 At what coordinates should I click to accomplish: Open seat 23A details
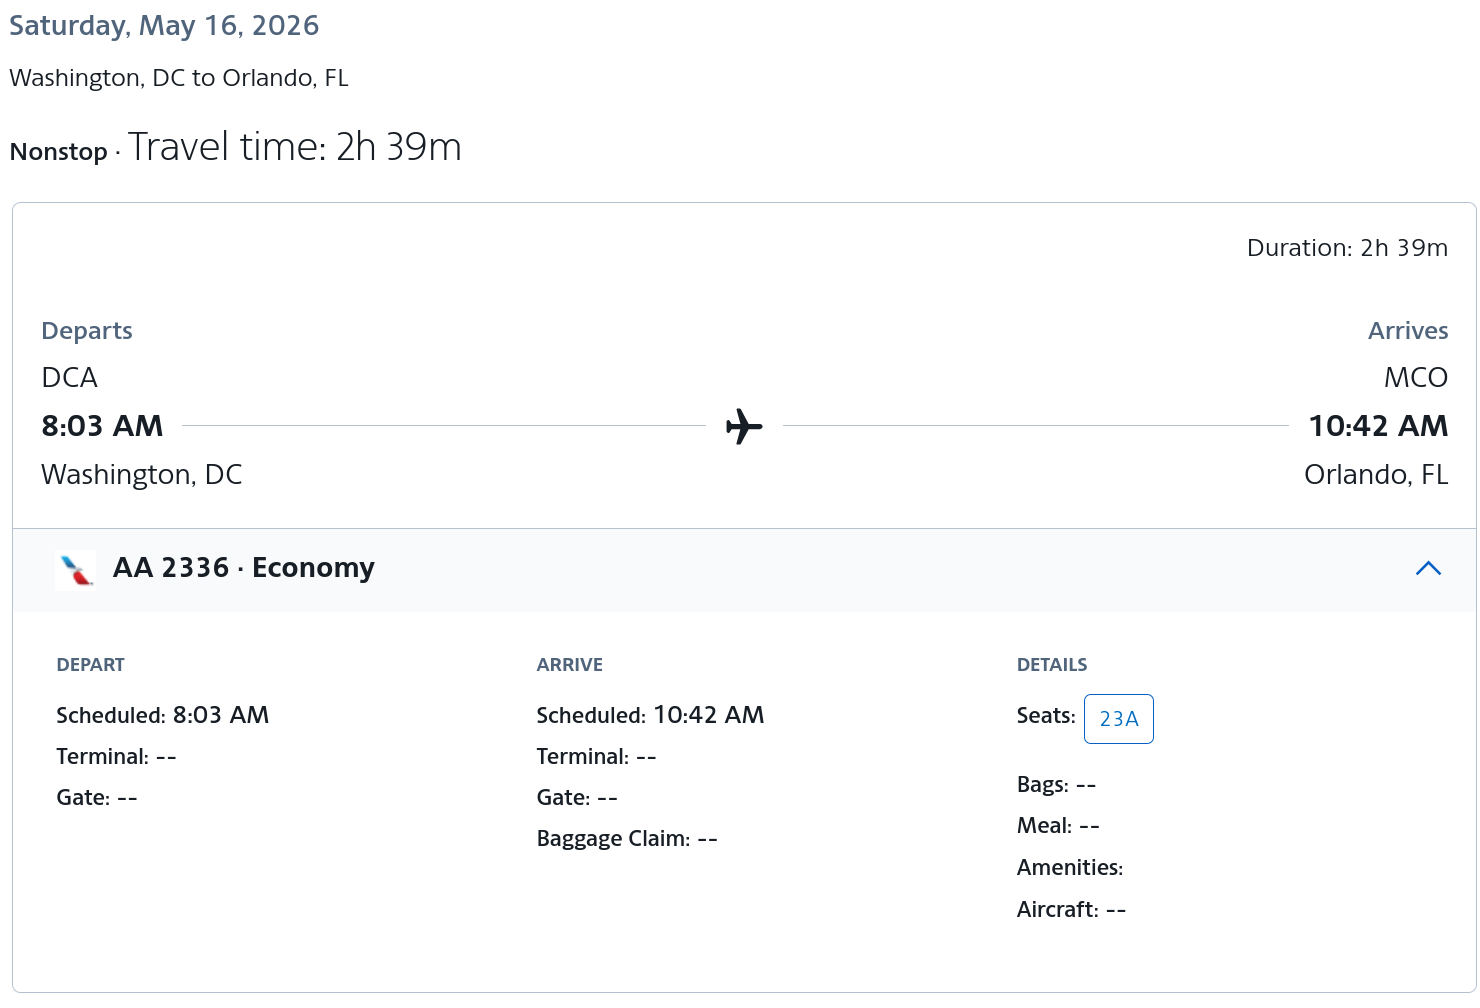[1118, 719]
